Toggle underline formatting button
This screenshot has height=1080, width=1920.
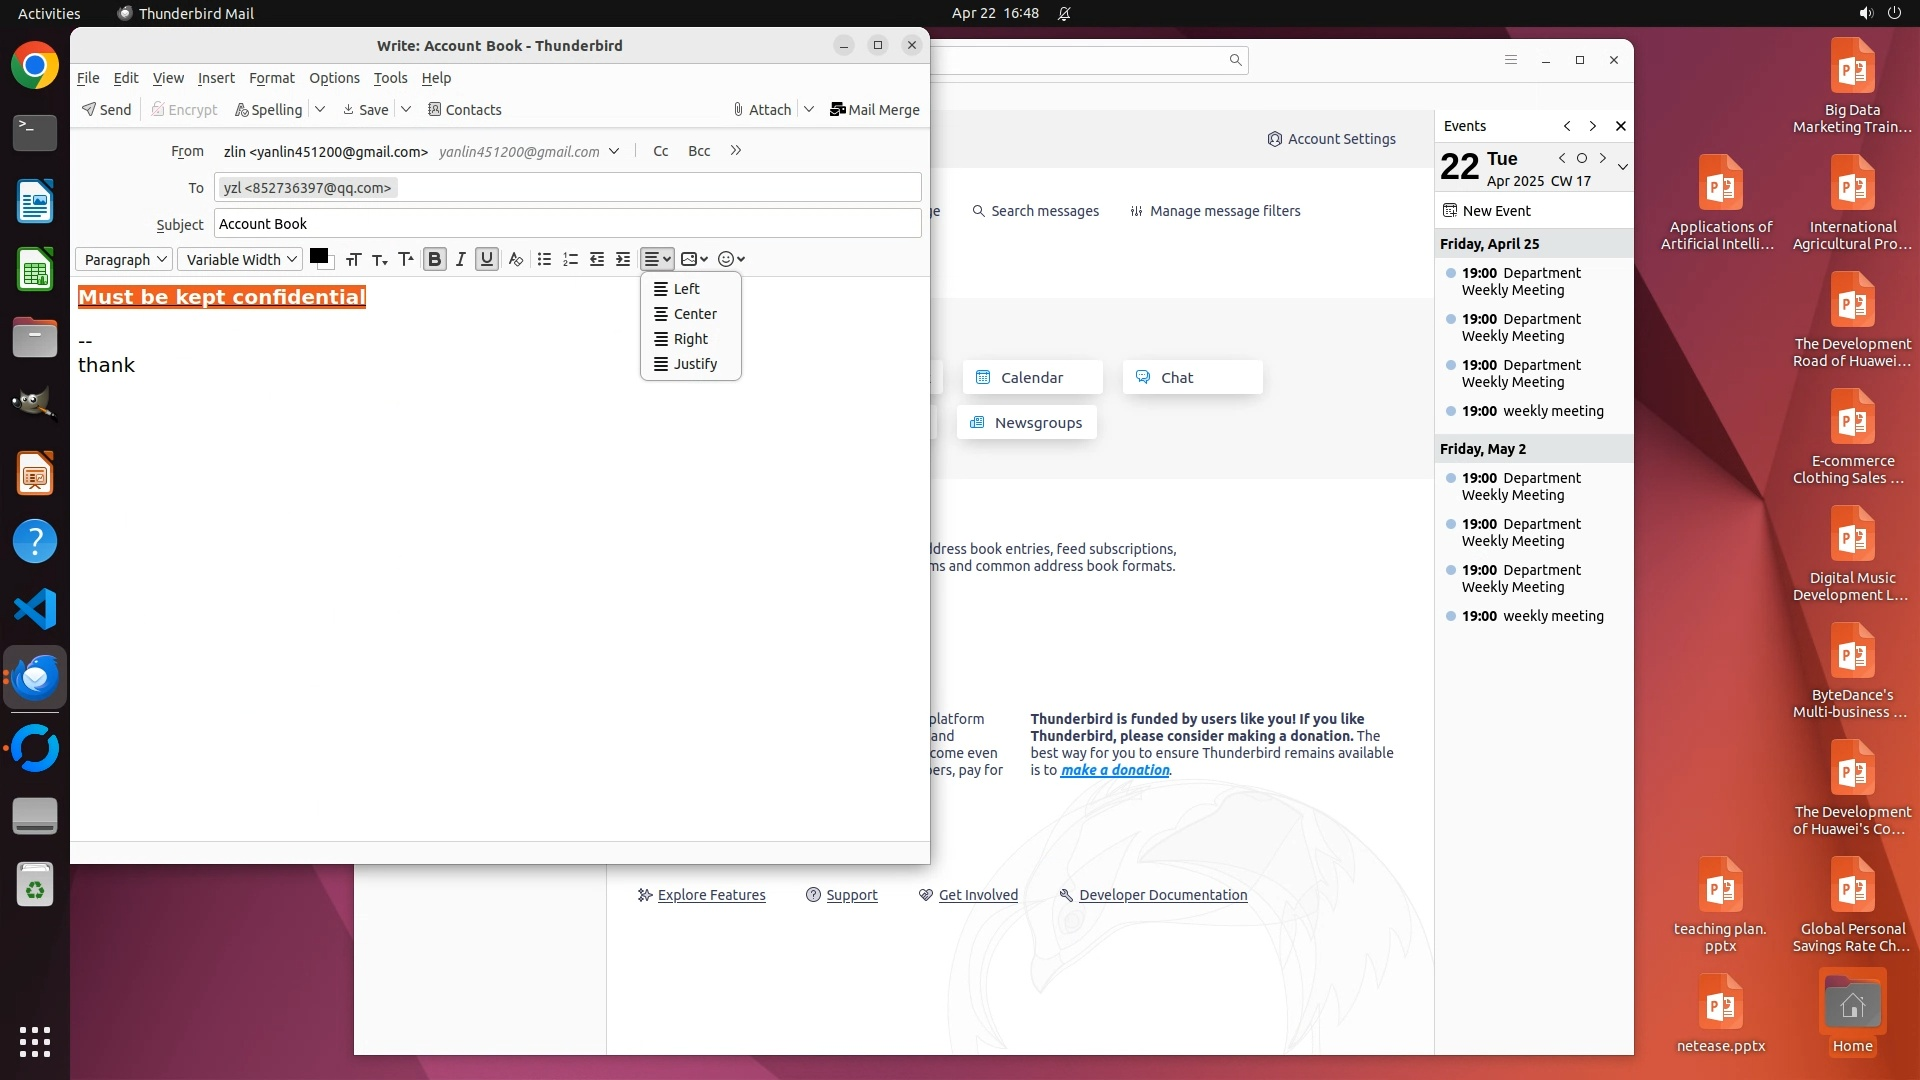pos(487,259)
